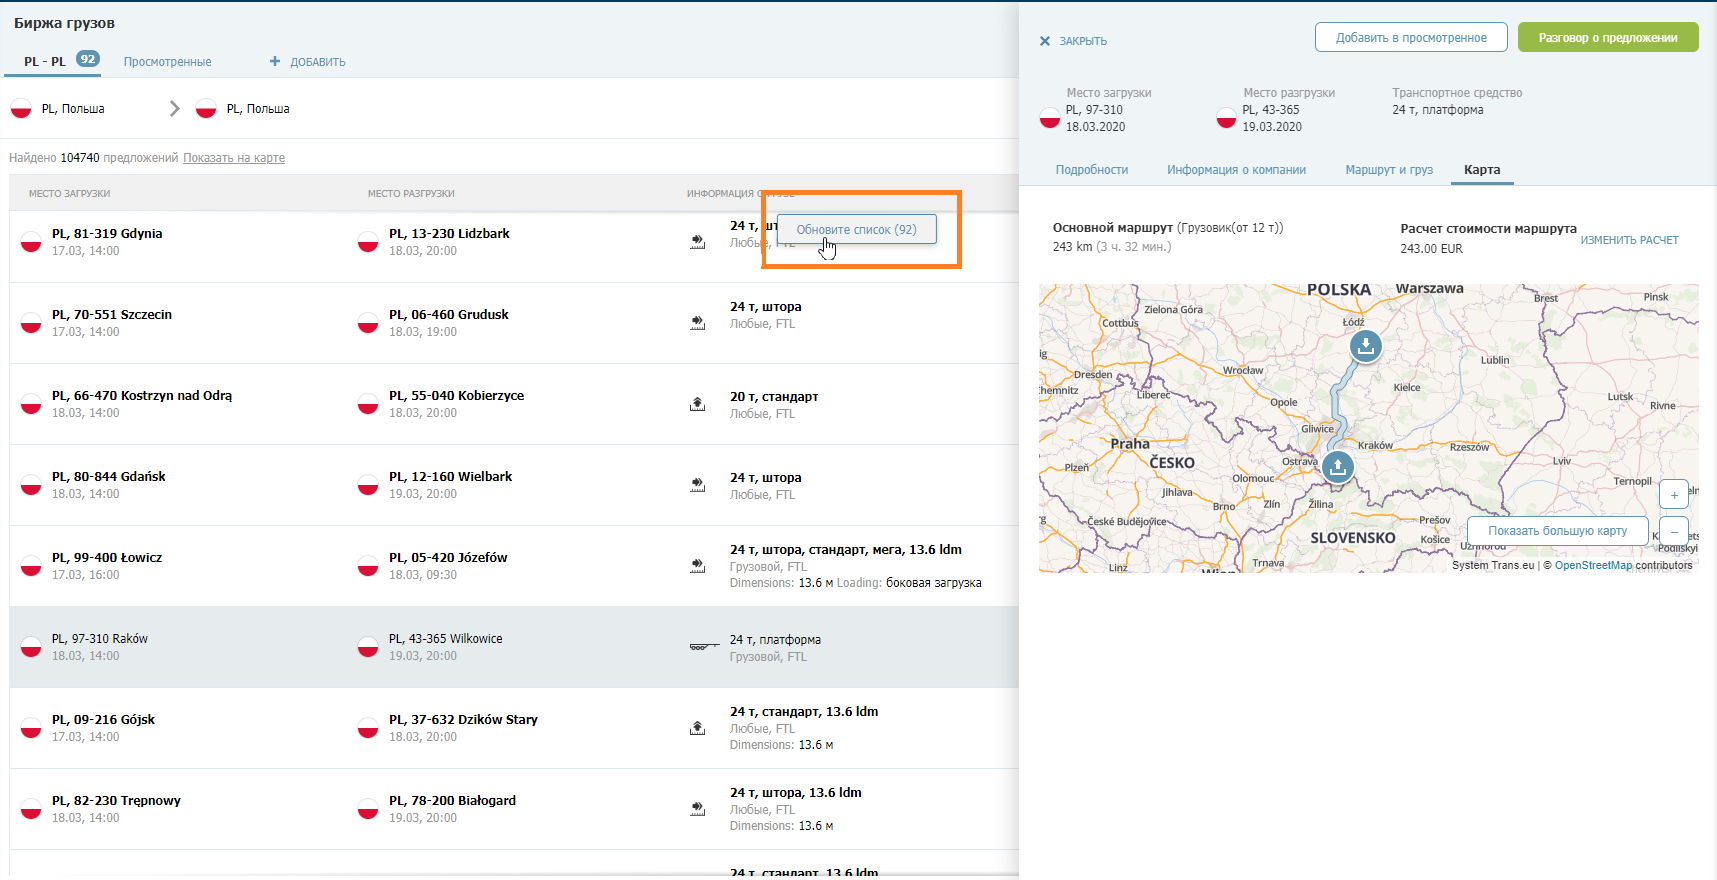Select the Карта tab
1717x880 pixels.
point(1482,170)
